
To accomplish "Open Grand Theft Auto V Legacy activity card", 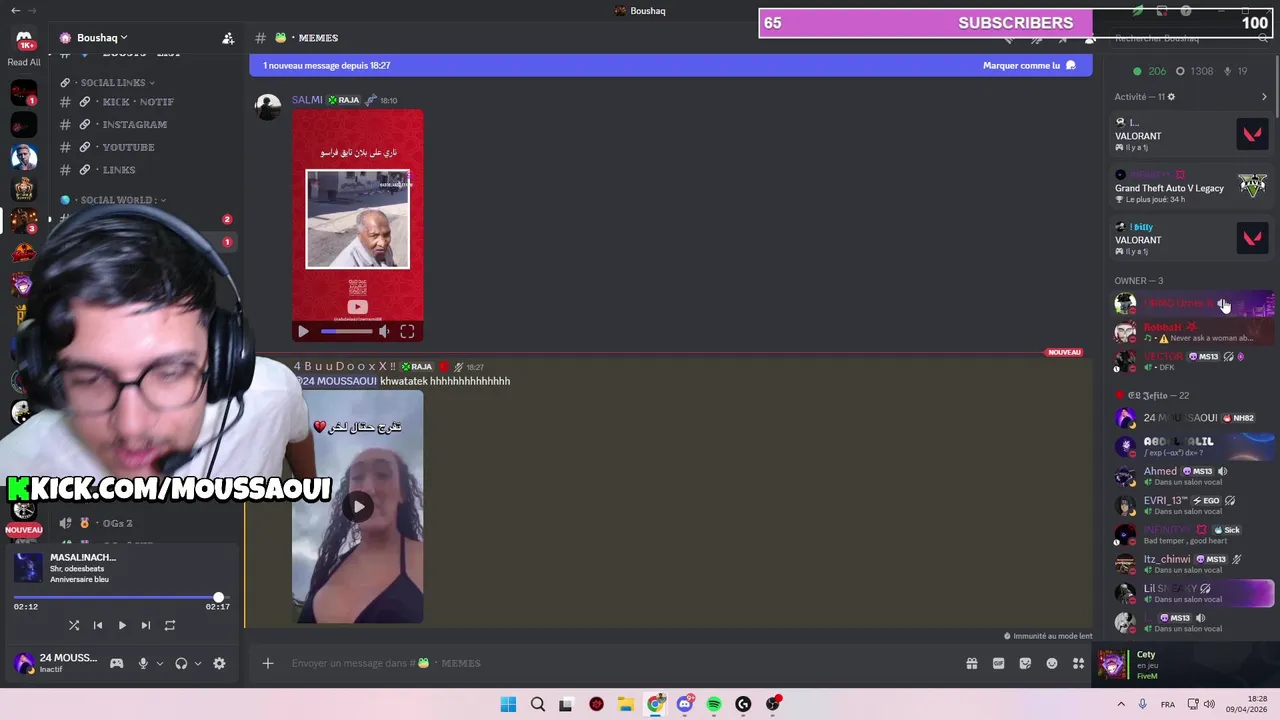I will click(1191, 186).
